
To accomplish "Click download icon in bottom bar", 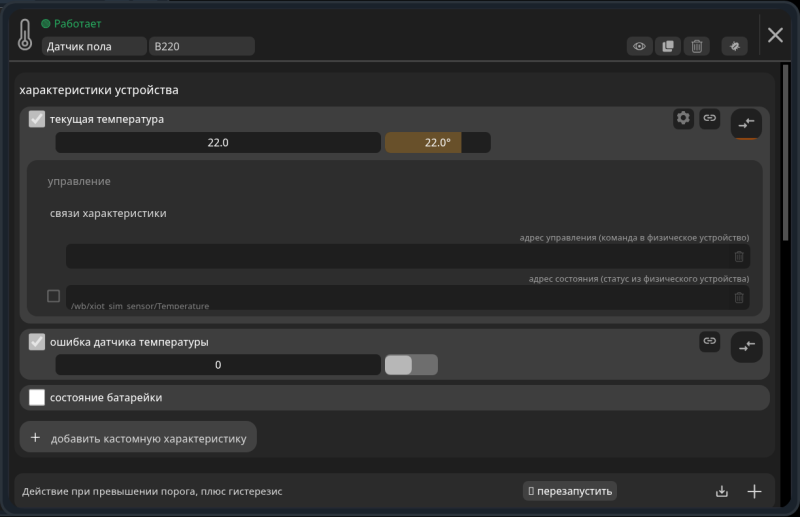I will point(721,491).
